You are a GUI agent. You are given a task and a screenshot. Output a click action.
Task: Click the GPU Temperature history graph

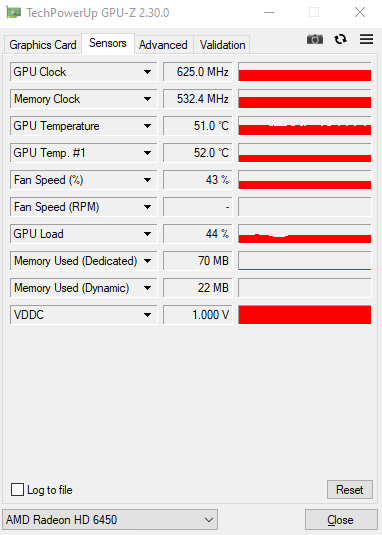click(x=305, y=126)
